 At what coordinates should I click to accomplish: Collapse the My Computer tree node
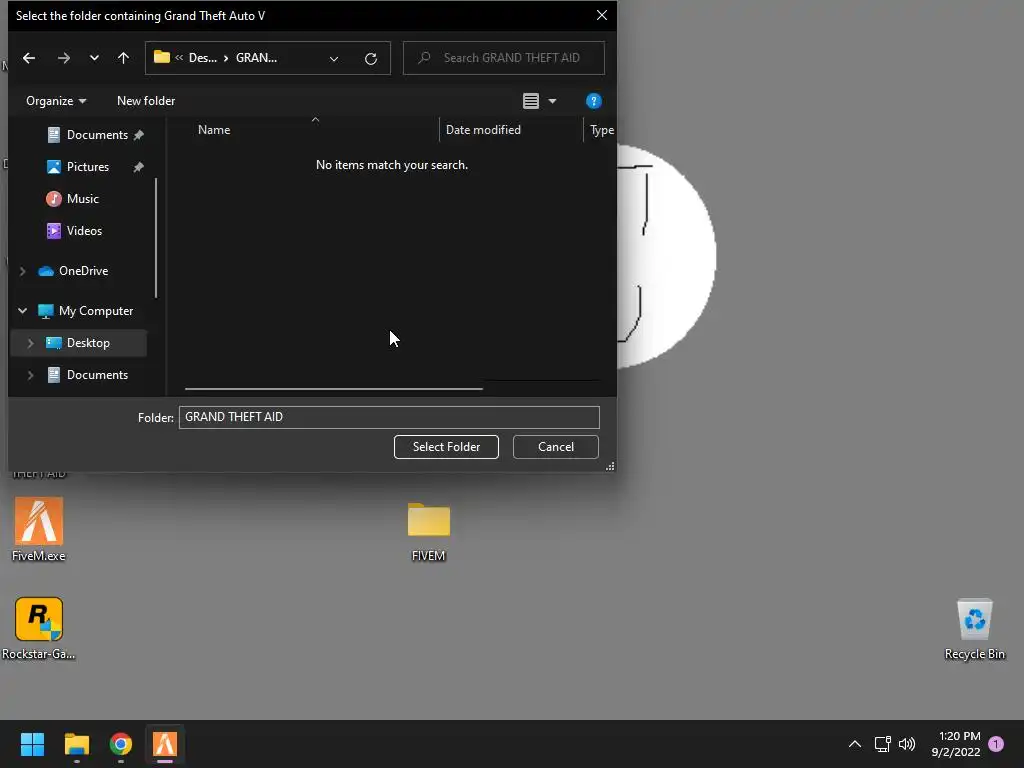(x=22, y=311)
